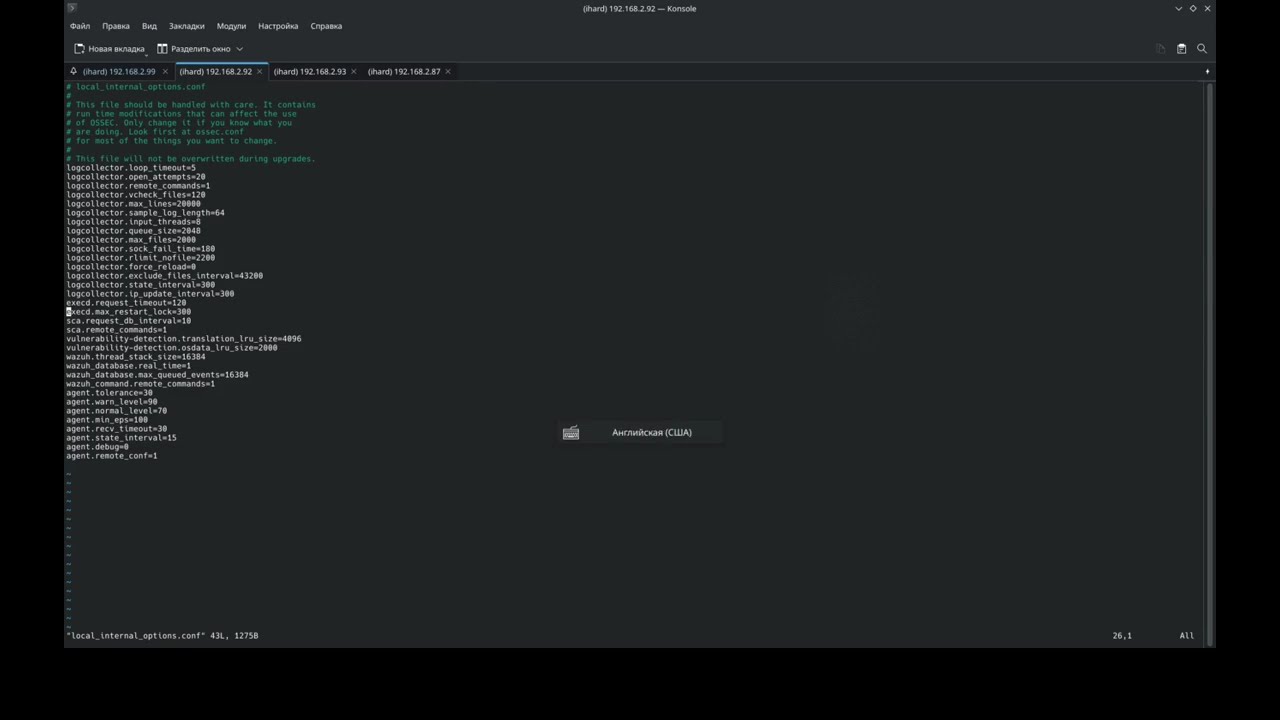Click the line logcollector.sample_log_length=64
The image size is (1280, 720).
coord(145,213)
